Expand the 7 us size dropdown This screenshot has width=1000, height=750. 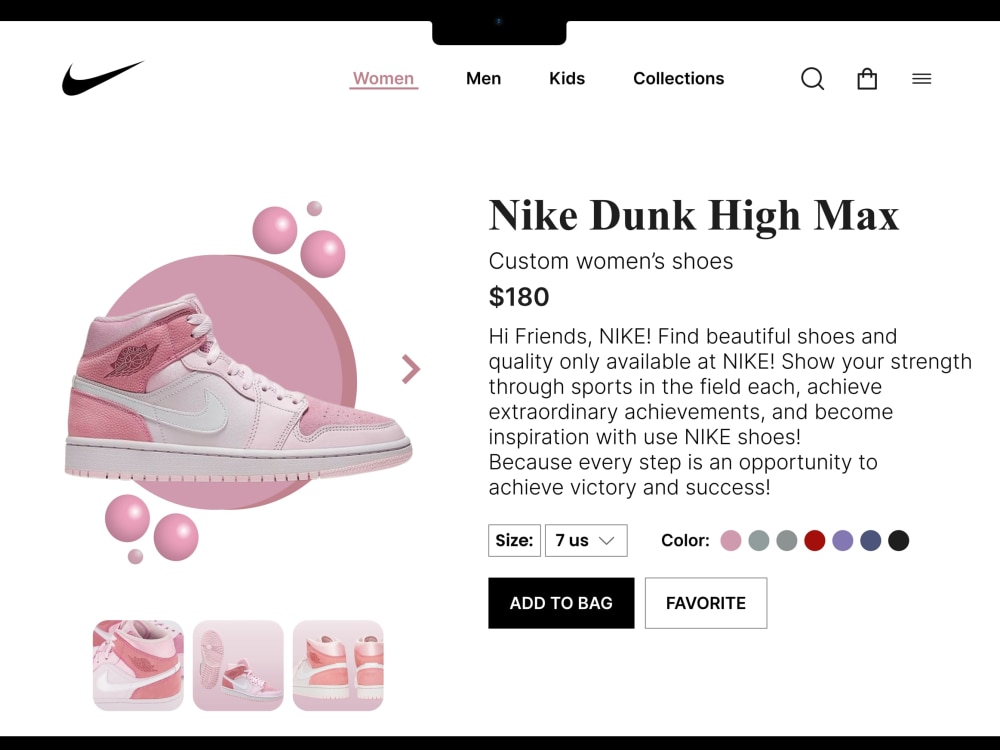point(586,540)
